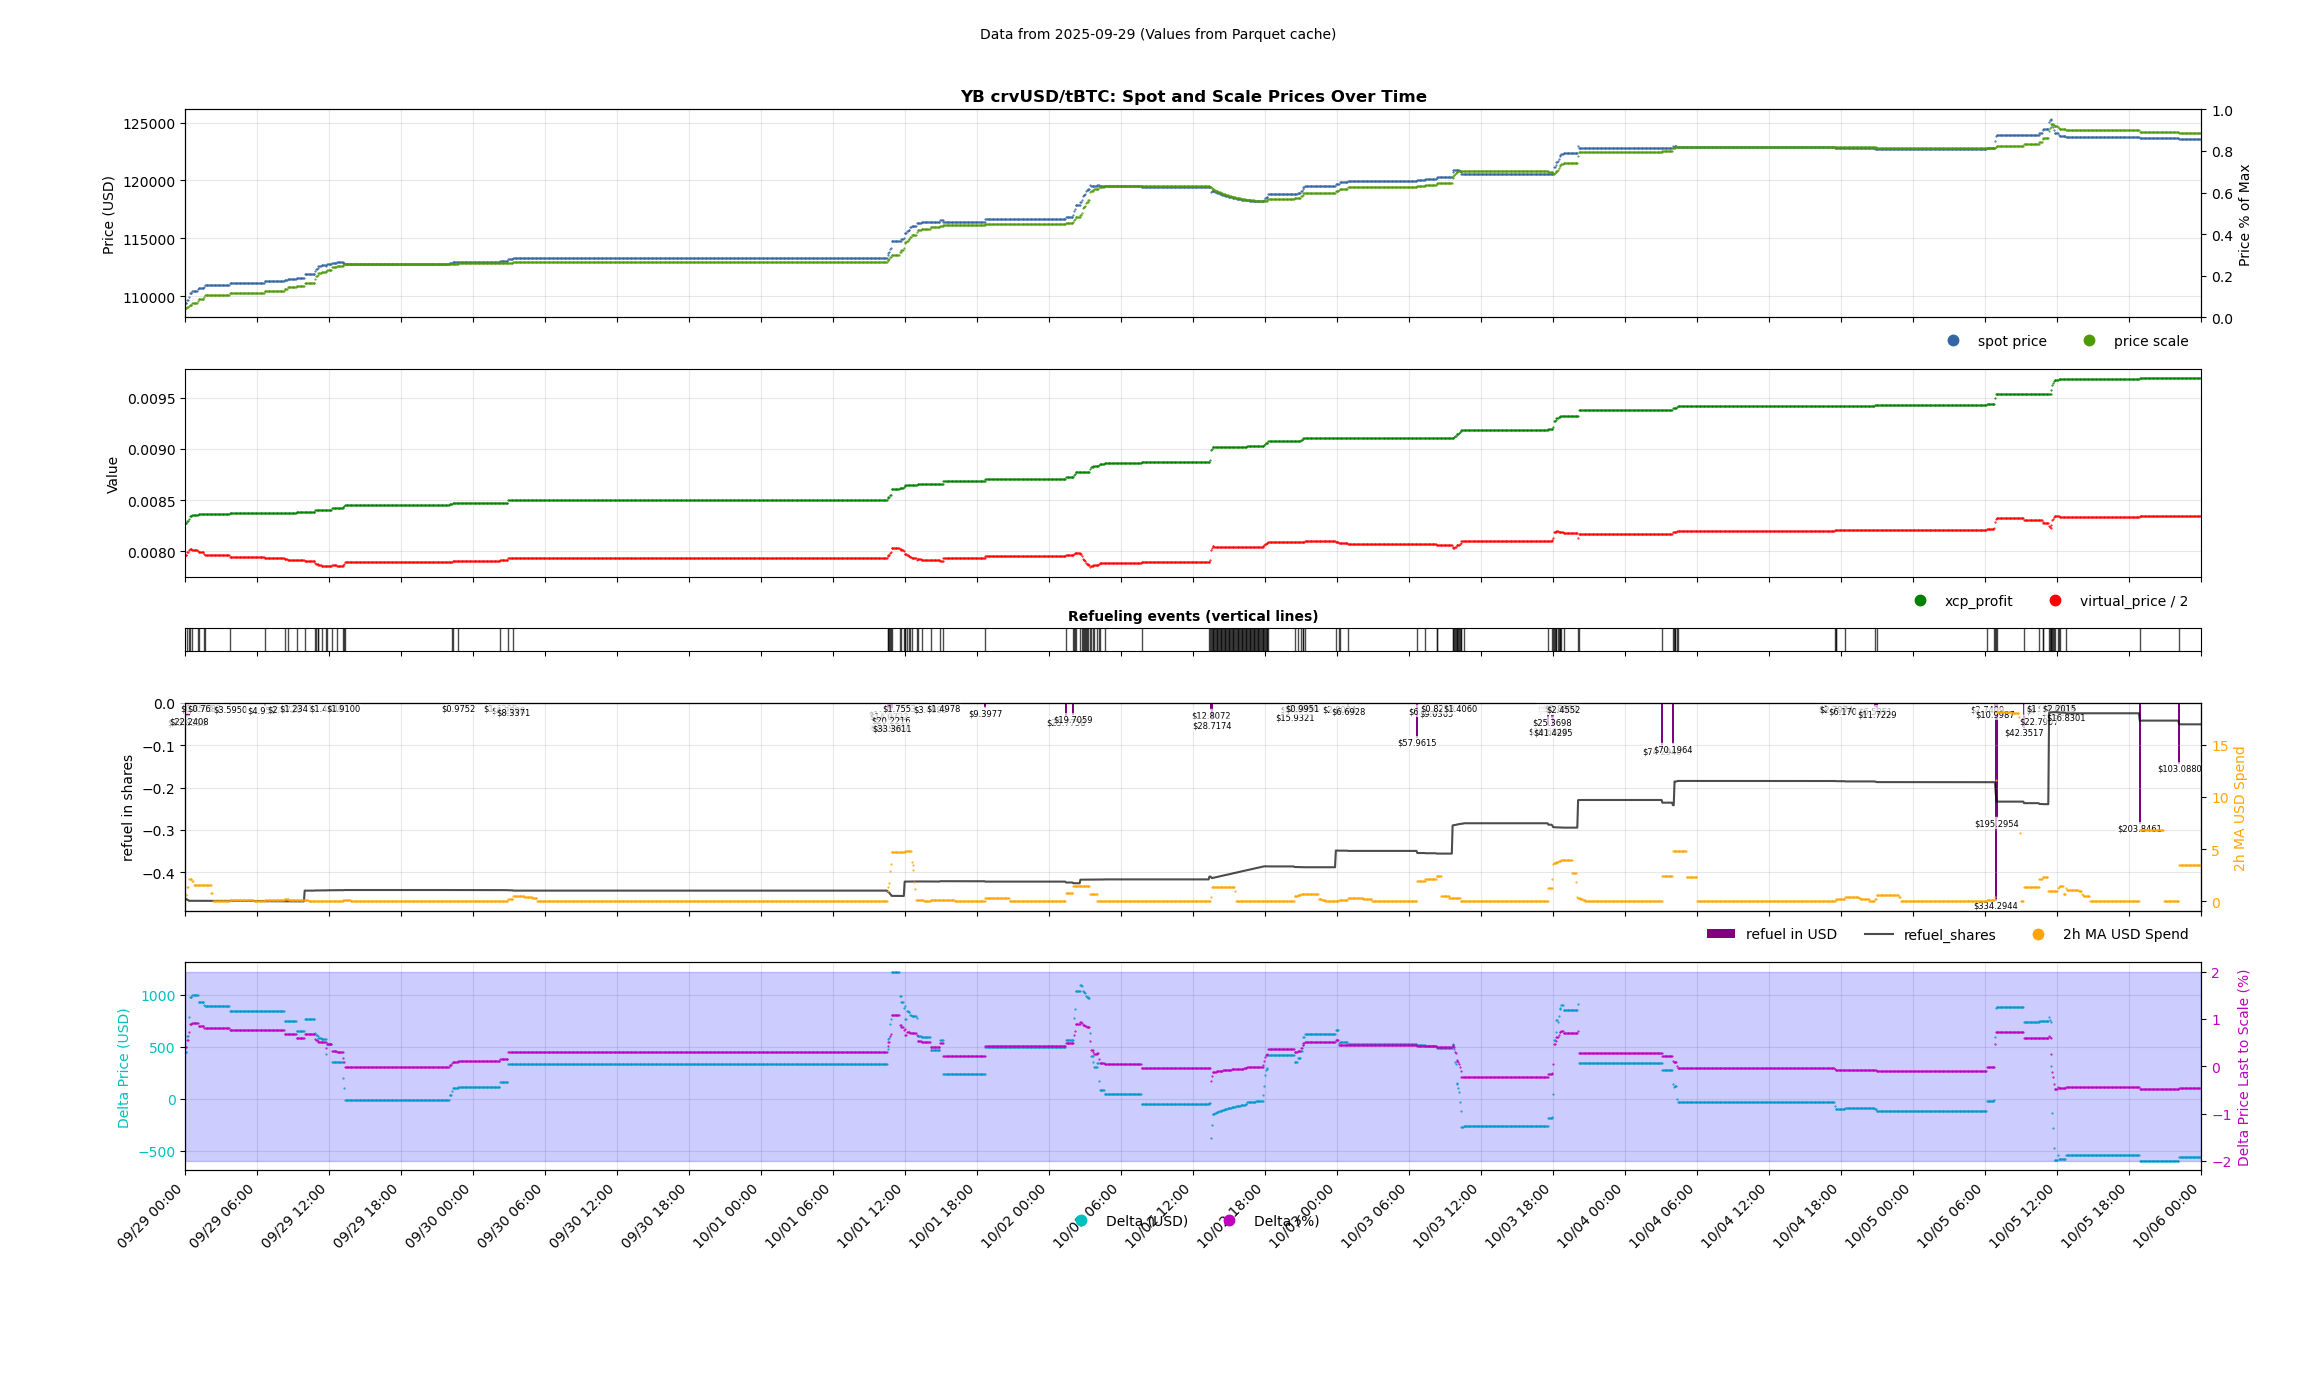Screen dimensions: 2317x1377
Task: Click the Data from 2025-09-29 header text
Action: point(1157,34)
